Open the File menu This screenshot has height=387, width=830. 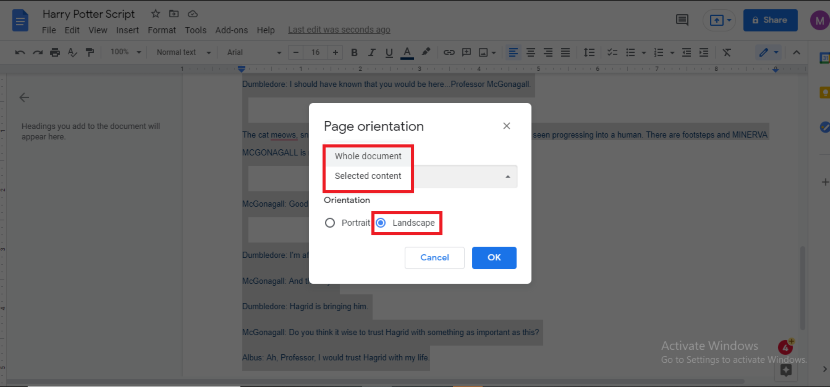pos(49,30)
